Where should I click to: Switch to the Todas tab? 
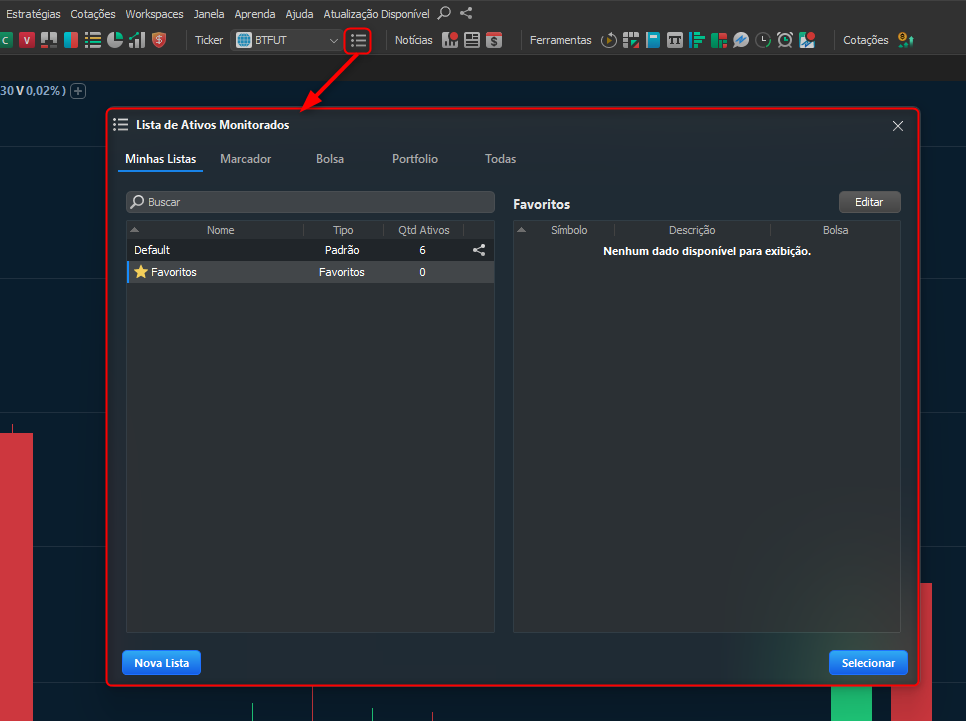(x=500, y=159)
